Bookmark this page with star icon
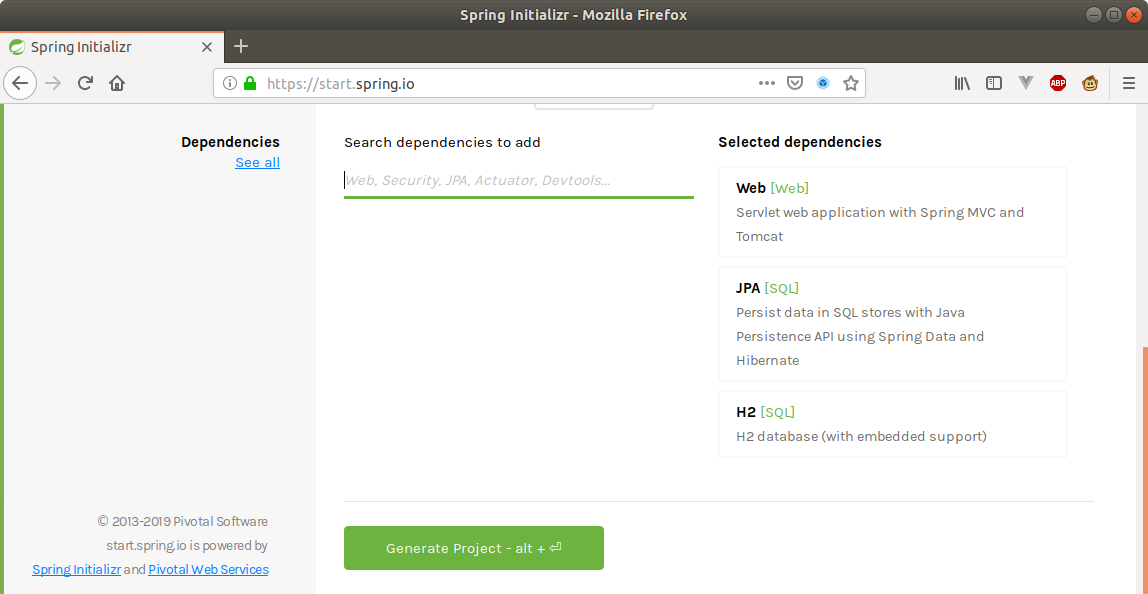Image resolution: width=1148 pixels, height=594 pixels. click(x=850, y=83)
